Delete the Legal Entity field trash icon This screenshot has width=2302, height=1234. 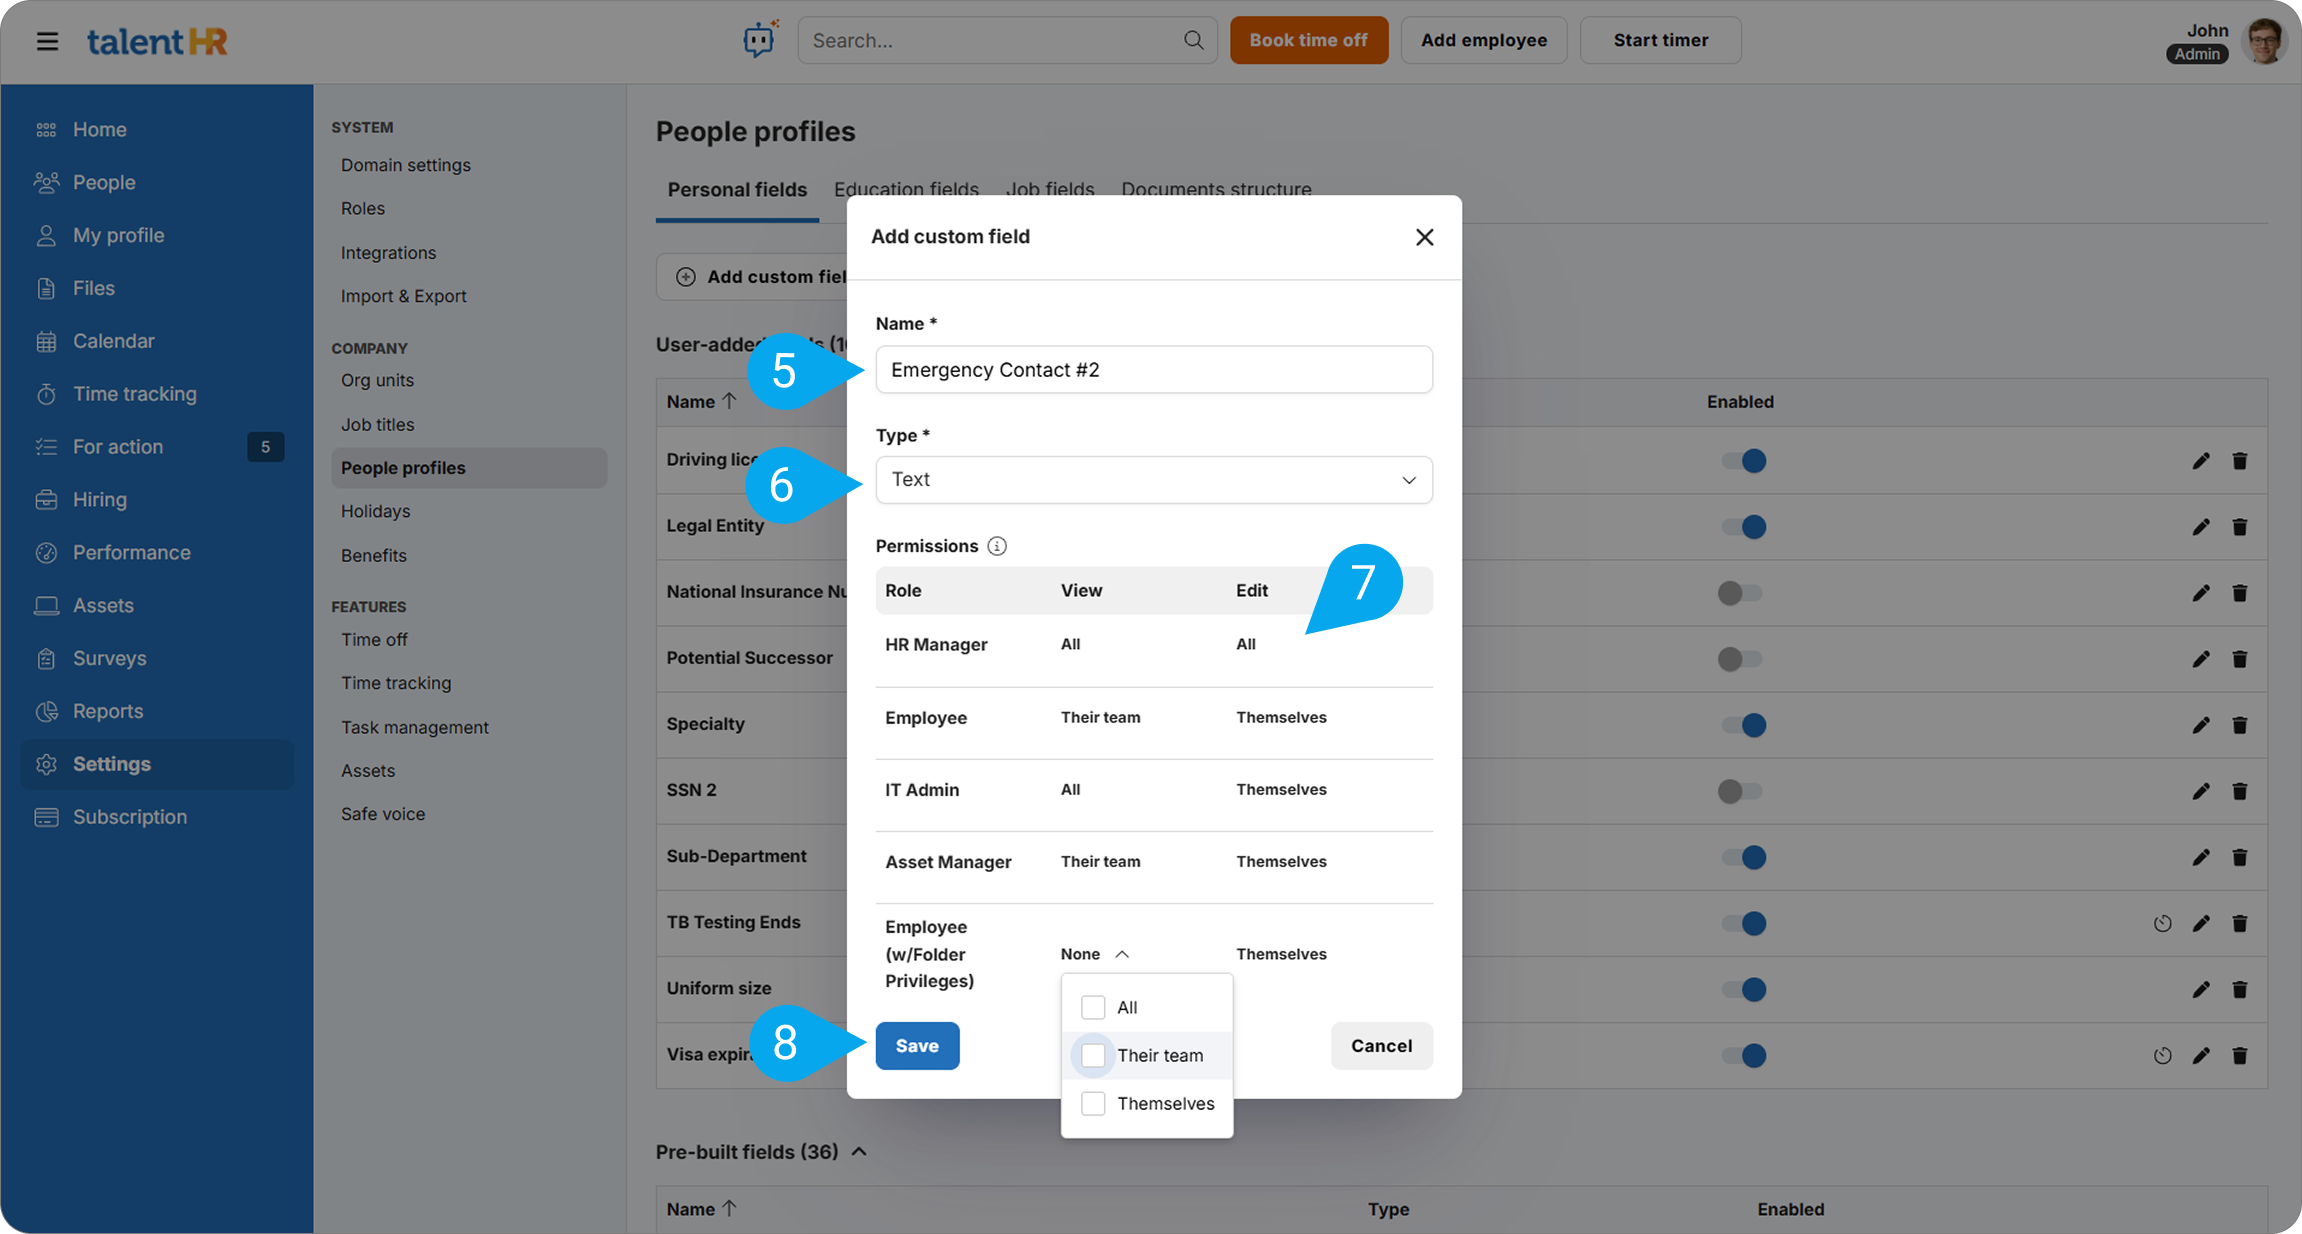(2239, 527)
